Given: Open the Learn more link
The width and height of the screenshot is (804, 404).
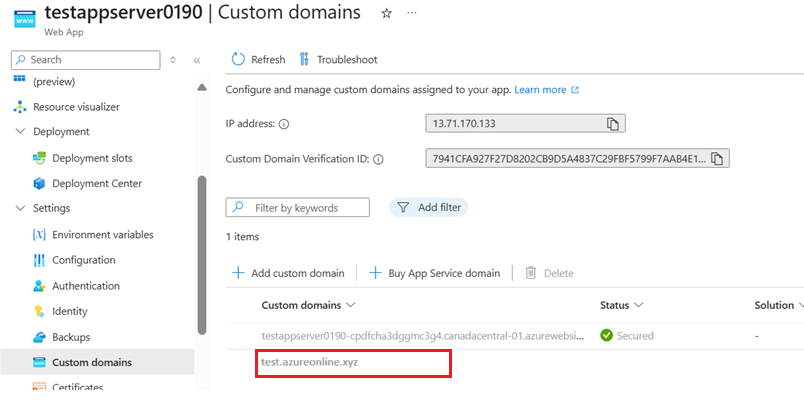Looking at the screenshot, I should coord(540,90).
